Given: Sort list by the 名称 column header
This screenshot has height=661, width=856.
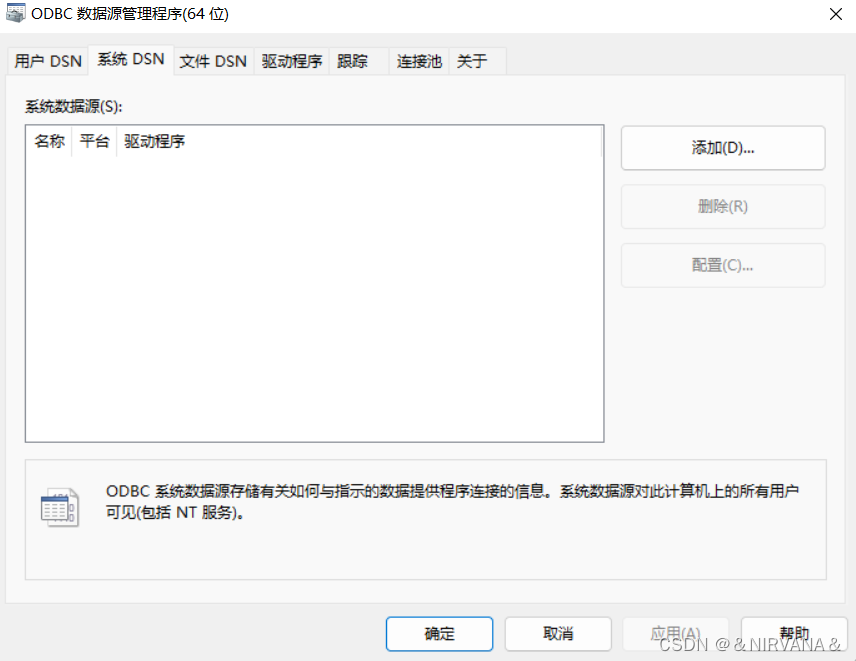Looking at the screenshot, I should click(49, 141).
